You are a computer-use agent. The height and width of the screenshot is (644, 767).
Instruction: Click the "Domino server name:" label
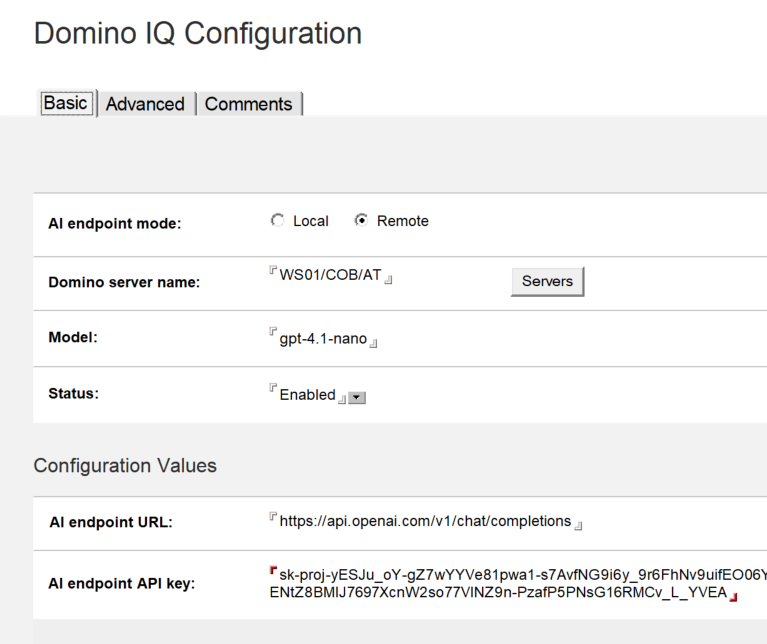pyautogui.click(x=124, y=283)
